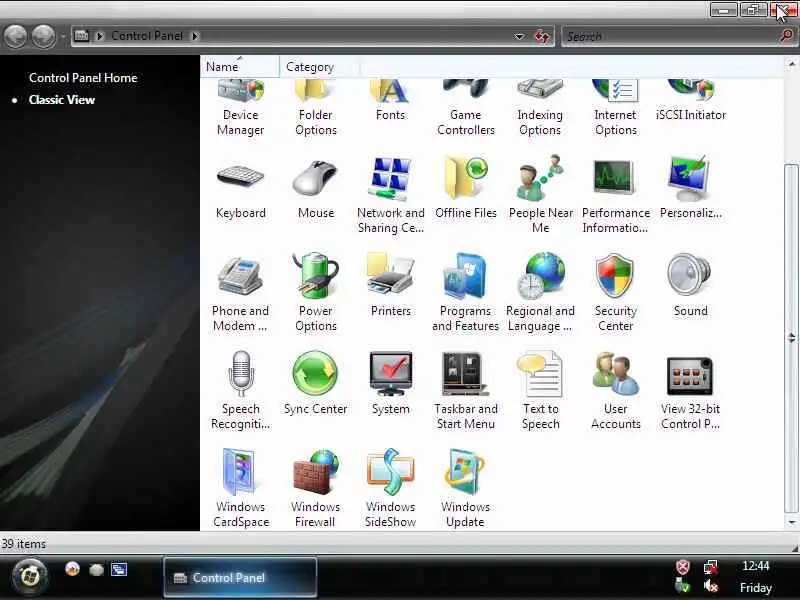
Task: Open Indexing Options item
Action: [540, 108]
